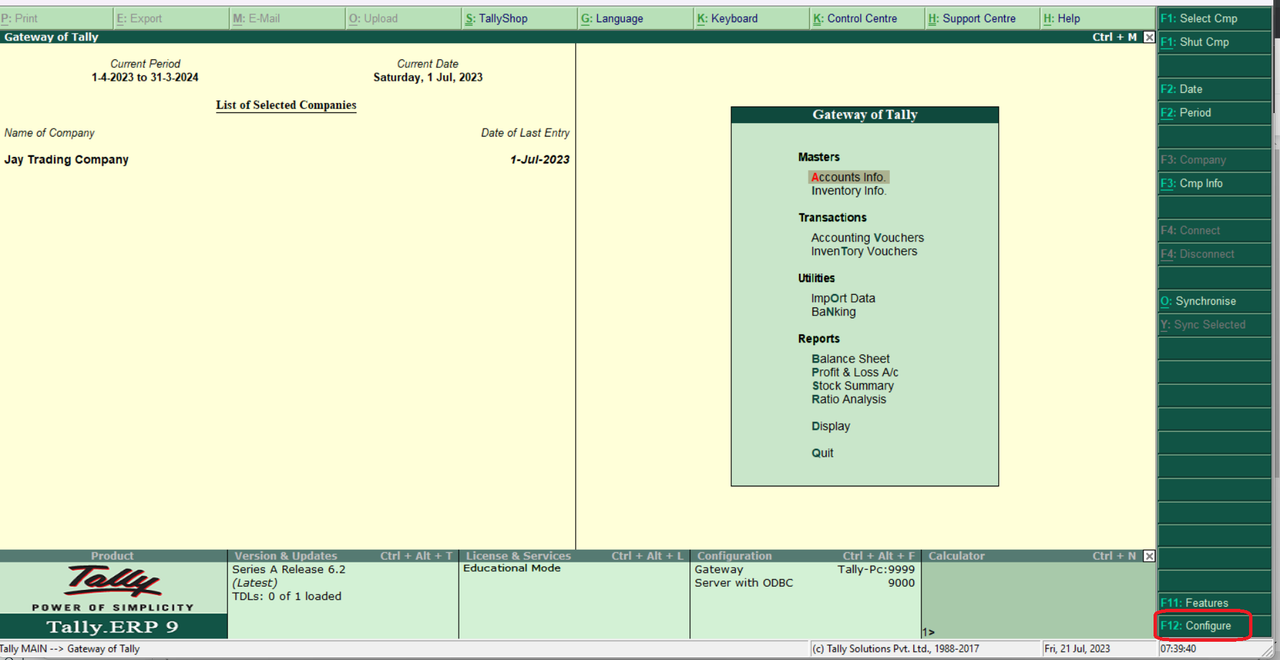This screenshot has width=1280, height=660.
Task: Click F3: Cmp Info button
Action: 1215,183
